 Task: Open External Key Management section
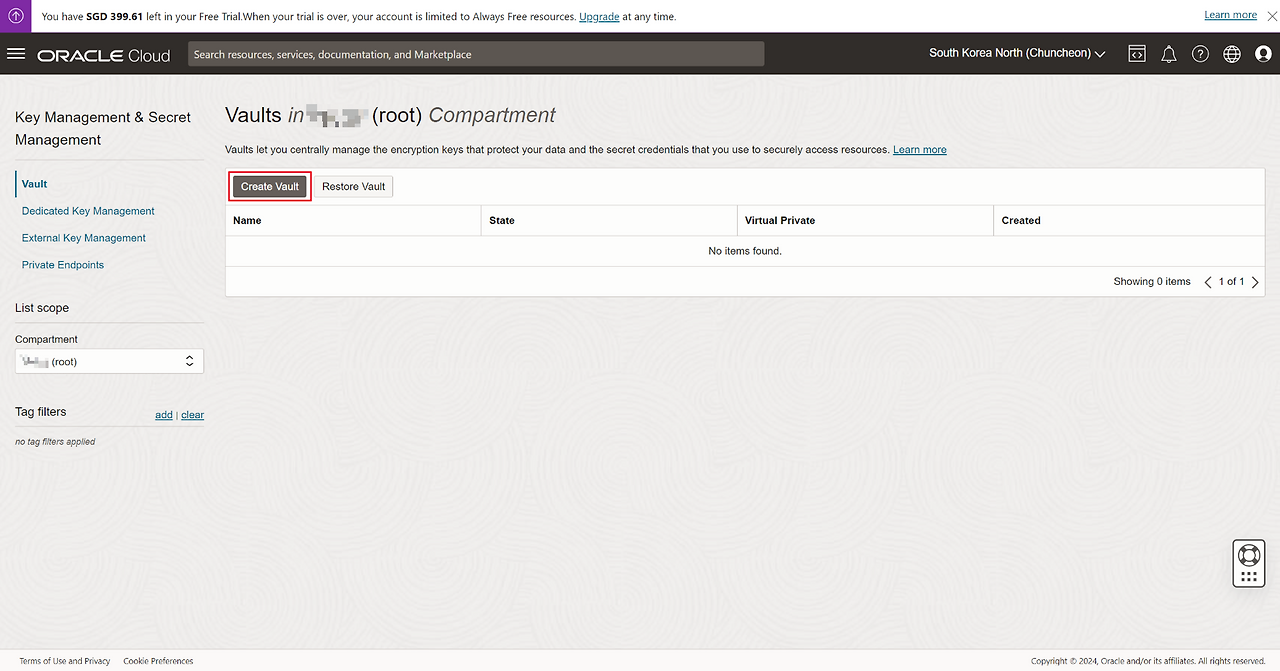click(x=84, y=238)
